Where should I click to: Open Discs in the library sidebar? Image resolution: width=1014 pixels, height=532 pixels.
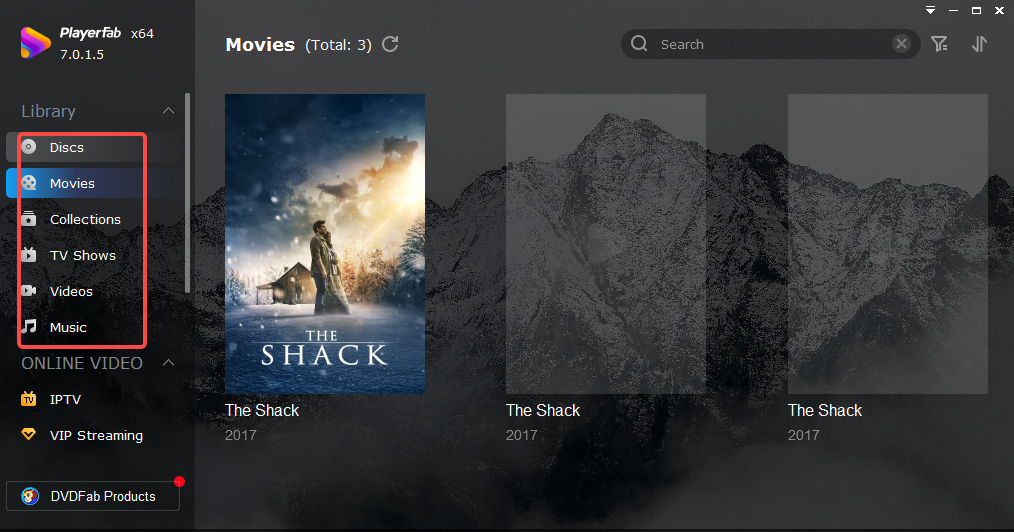click(67, 147)
